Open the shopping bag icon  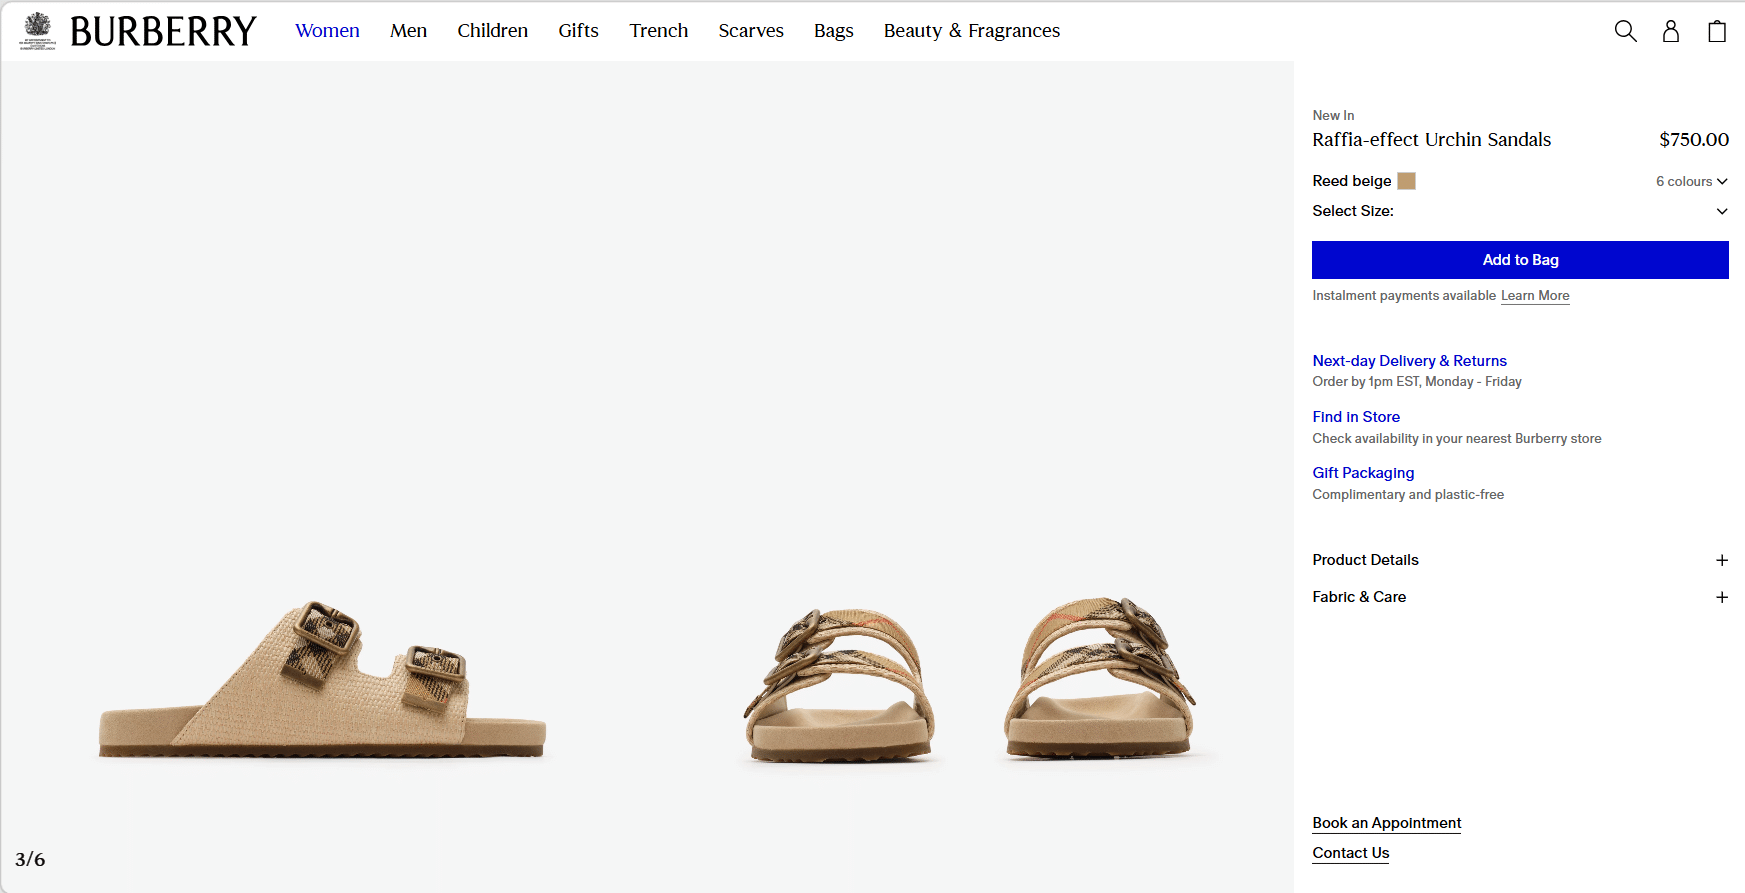(x=1716, y=31)
